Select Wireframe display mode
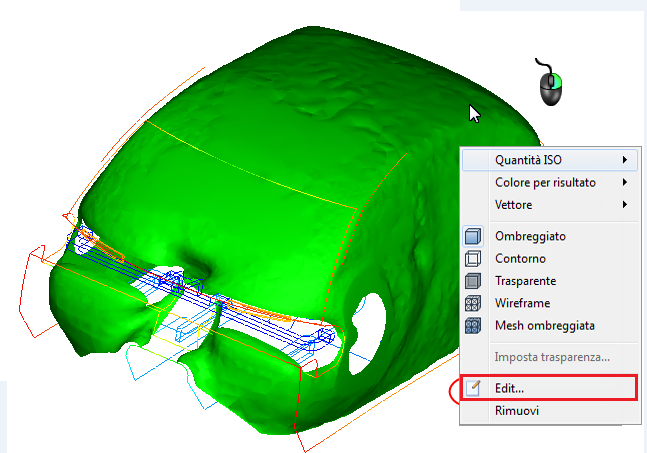This screenshot has width=647, height=453. pyautogui.click(x=550, y=303)
